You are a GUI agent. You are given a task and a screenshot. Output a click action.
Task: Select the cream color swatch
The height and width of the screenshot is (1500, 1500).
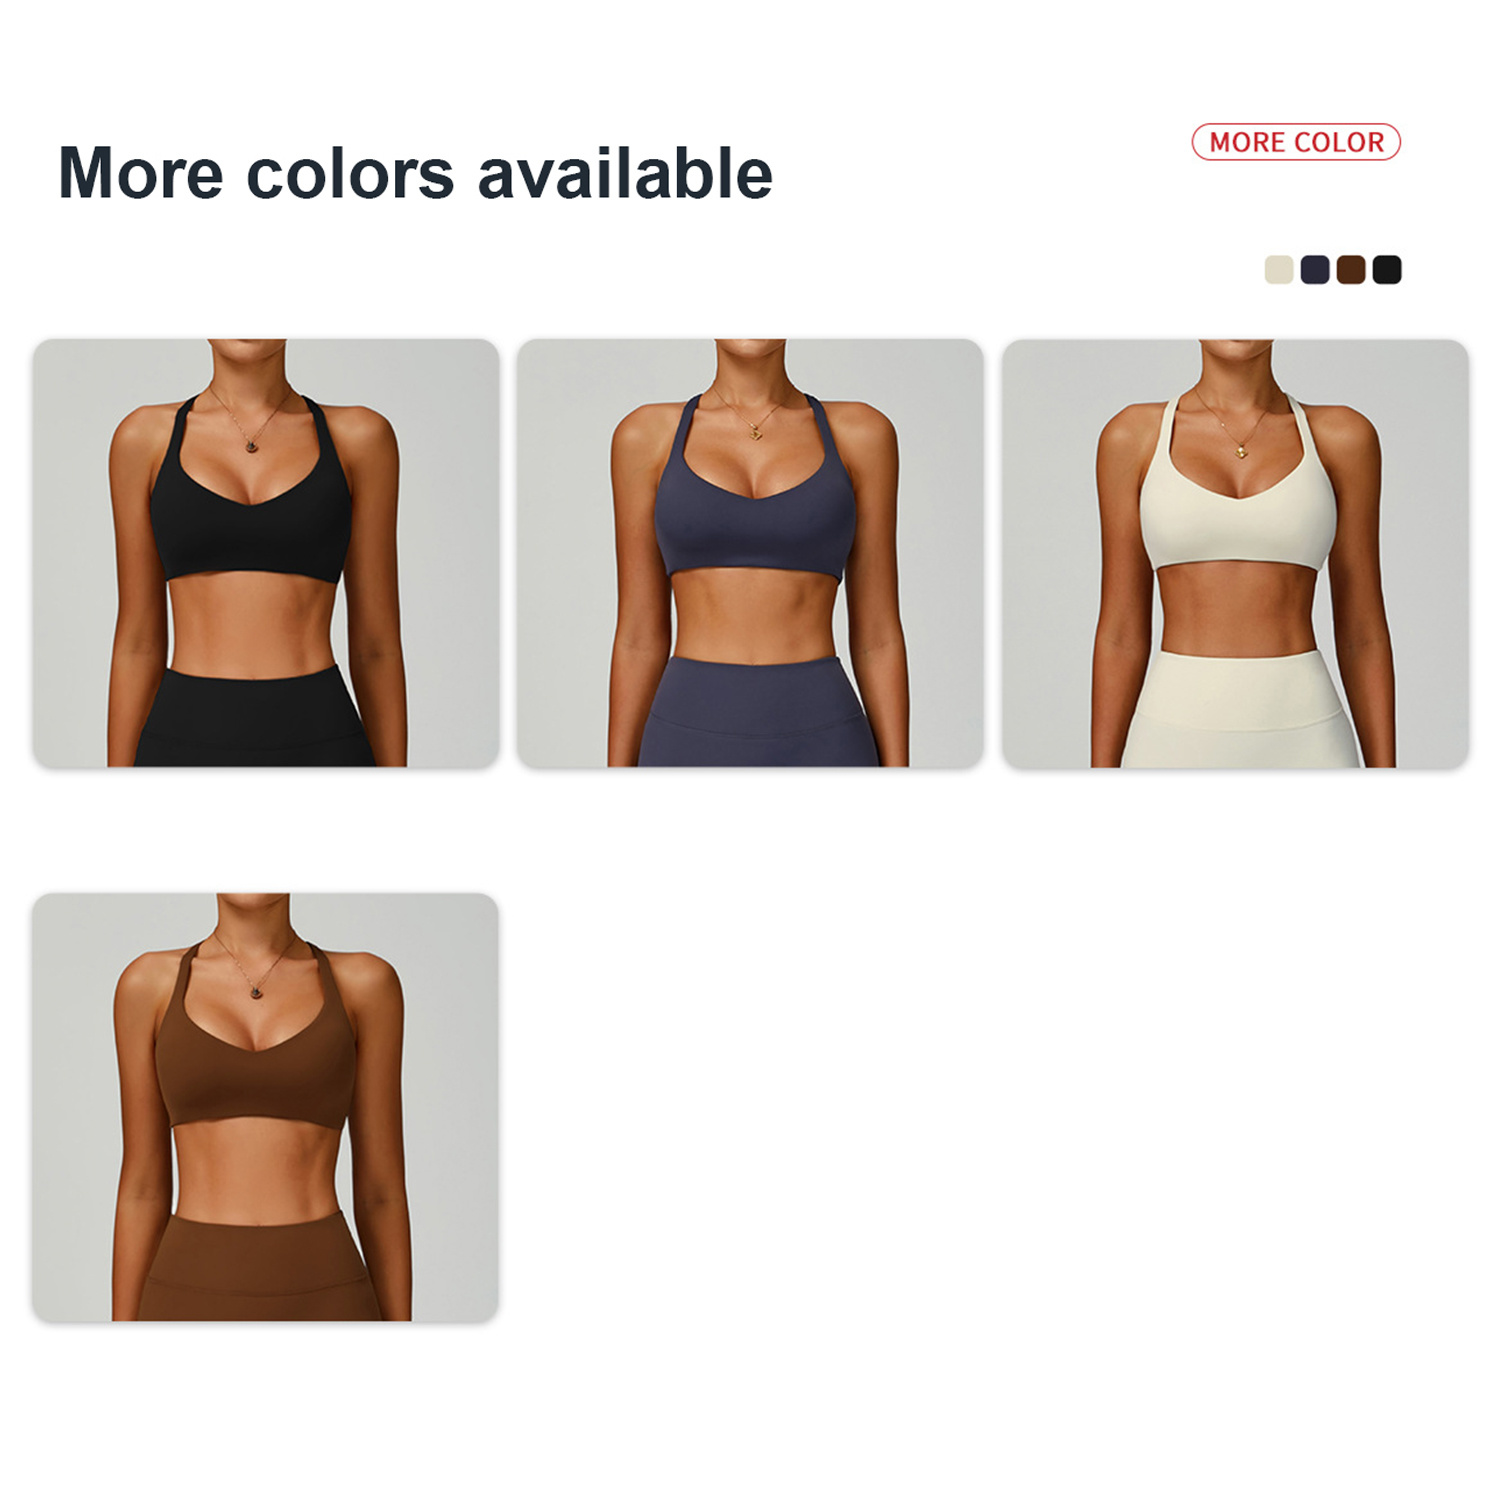(1279, 270)
